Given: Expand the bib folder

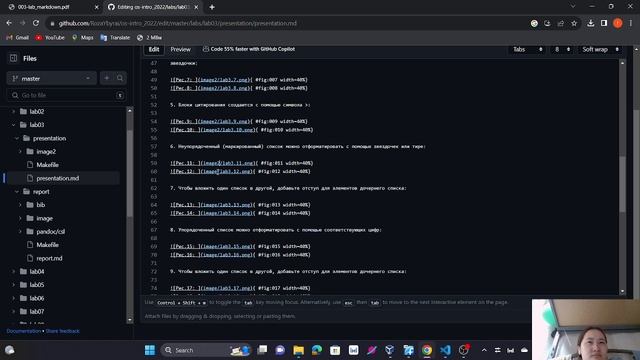Looking at the screenshot, I should tap(20, 205).
